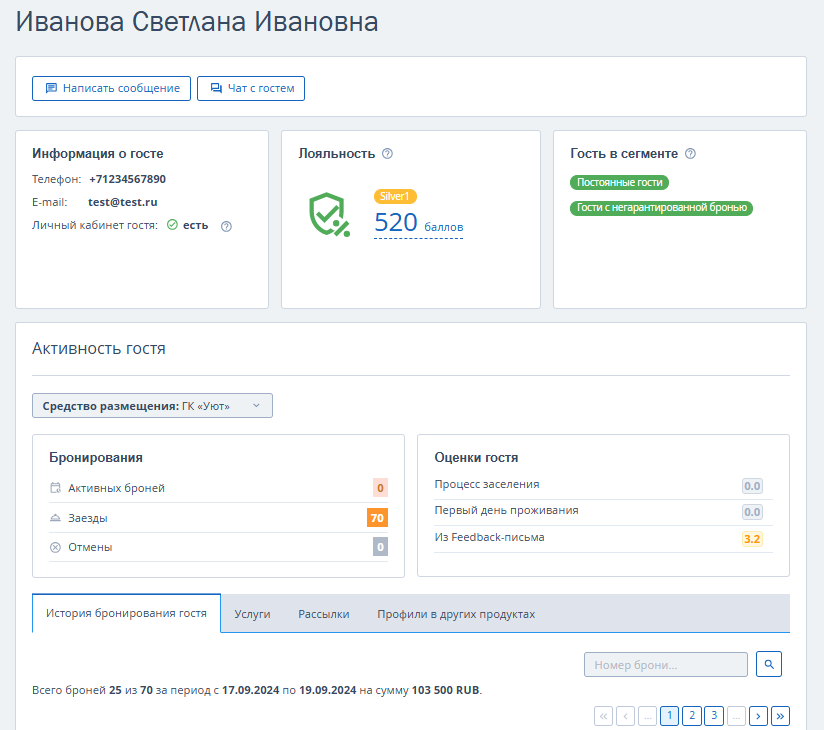
Task: Go to the next page arrow
Action: coord(758,716)
